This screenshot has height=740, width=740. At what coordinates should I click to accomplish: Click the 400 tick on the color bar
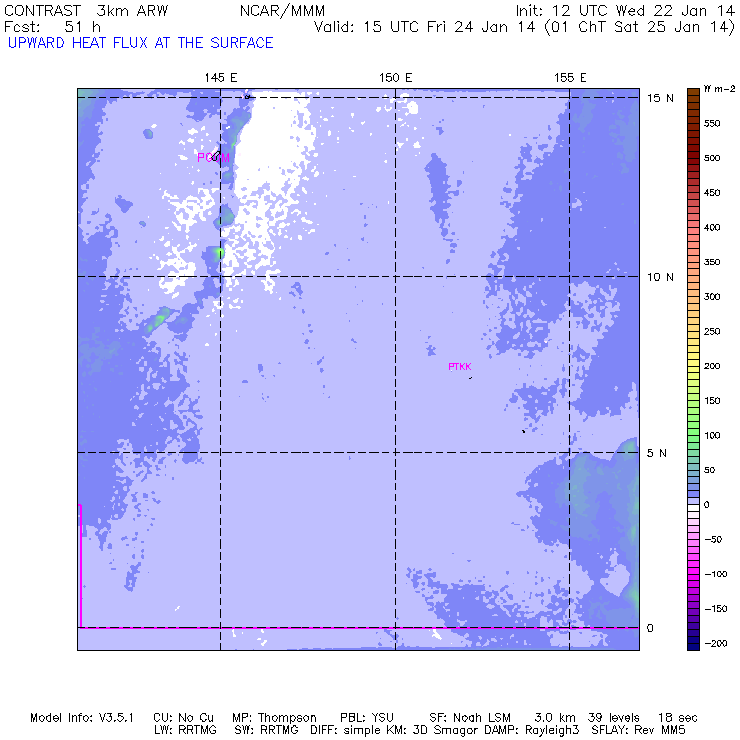pos(712,227)
